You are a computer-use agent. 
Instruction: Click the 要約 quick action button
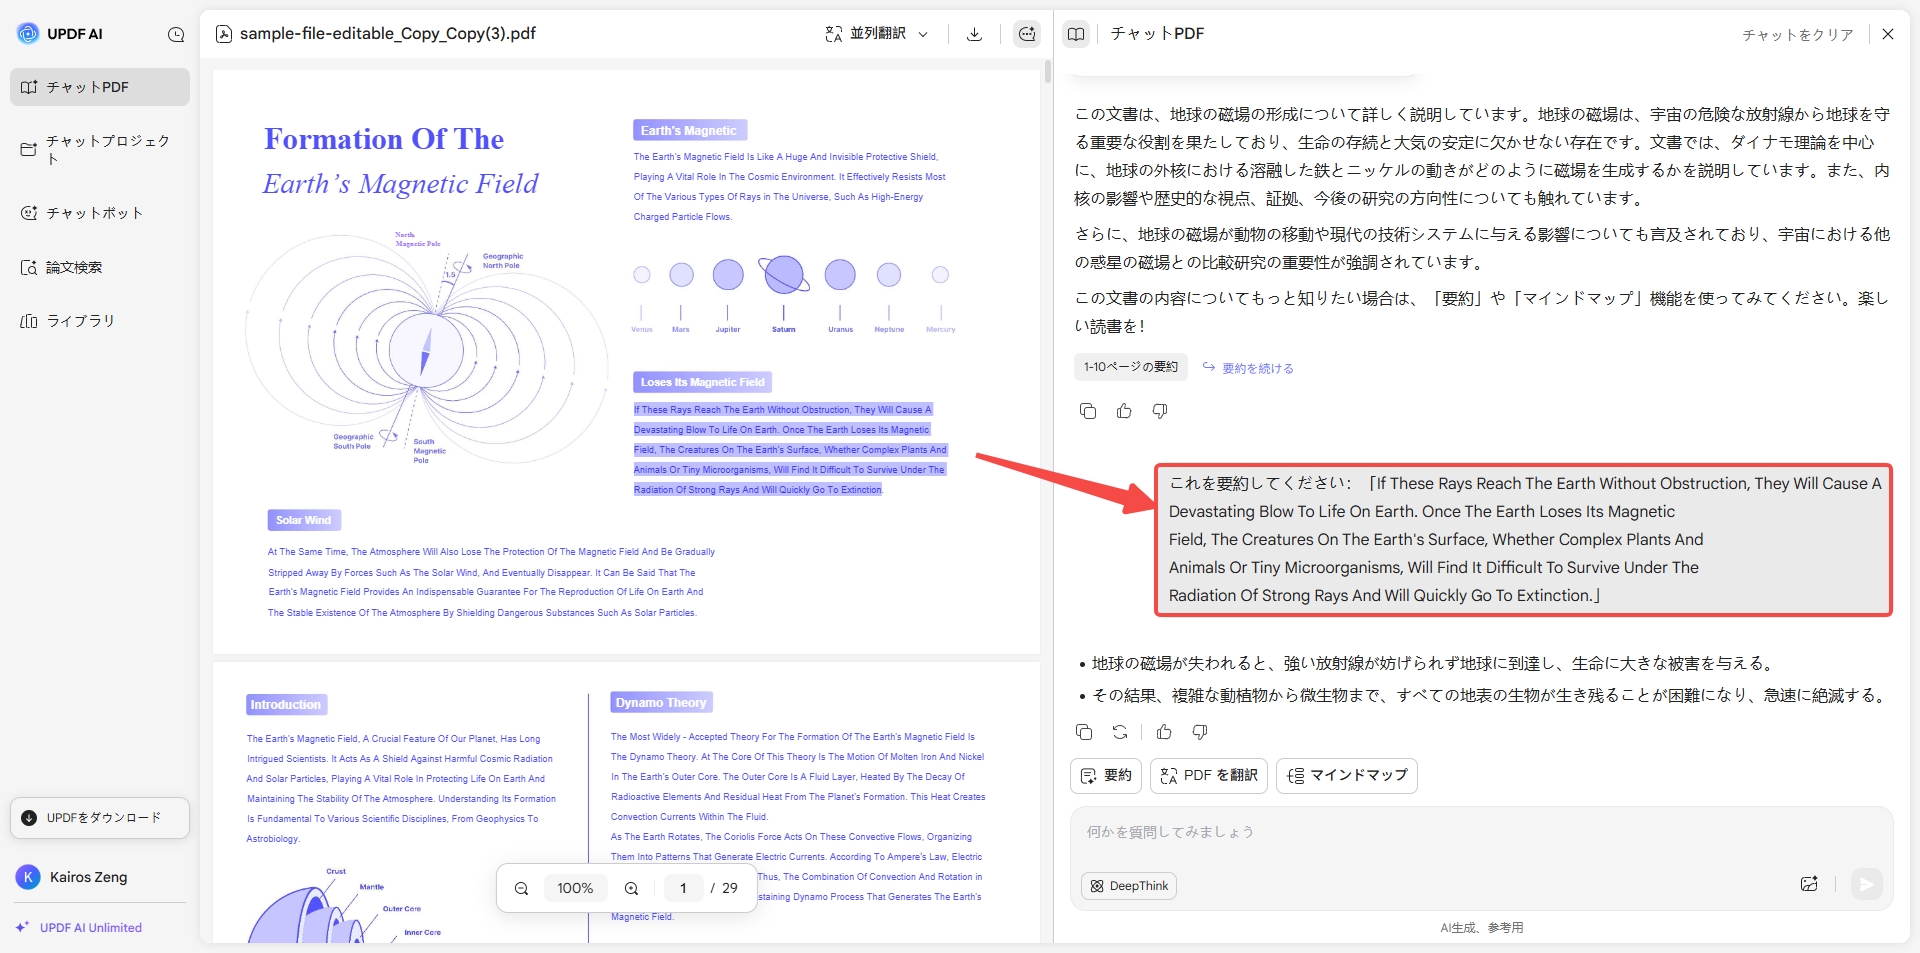(1106, 776)
